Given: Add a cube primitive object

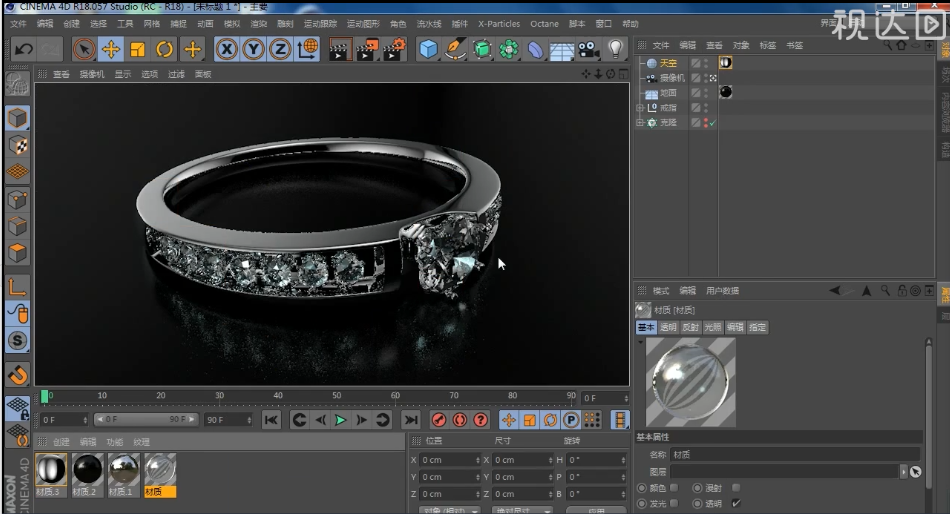Looking at the screenshot, I should tap(428, 49).
